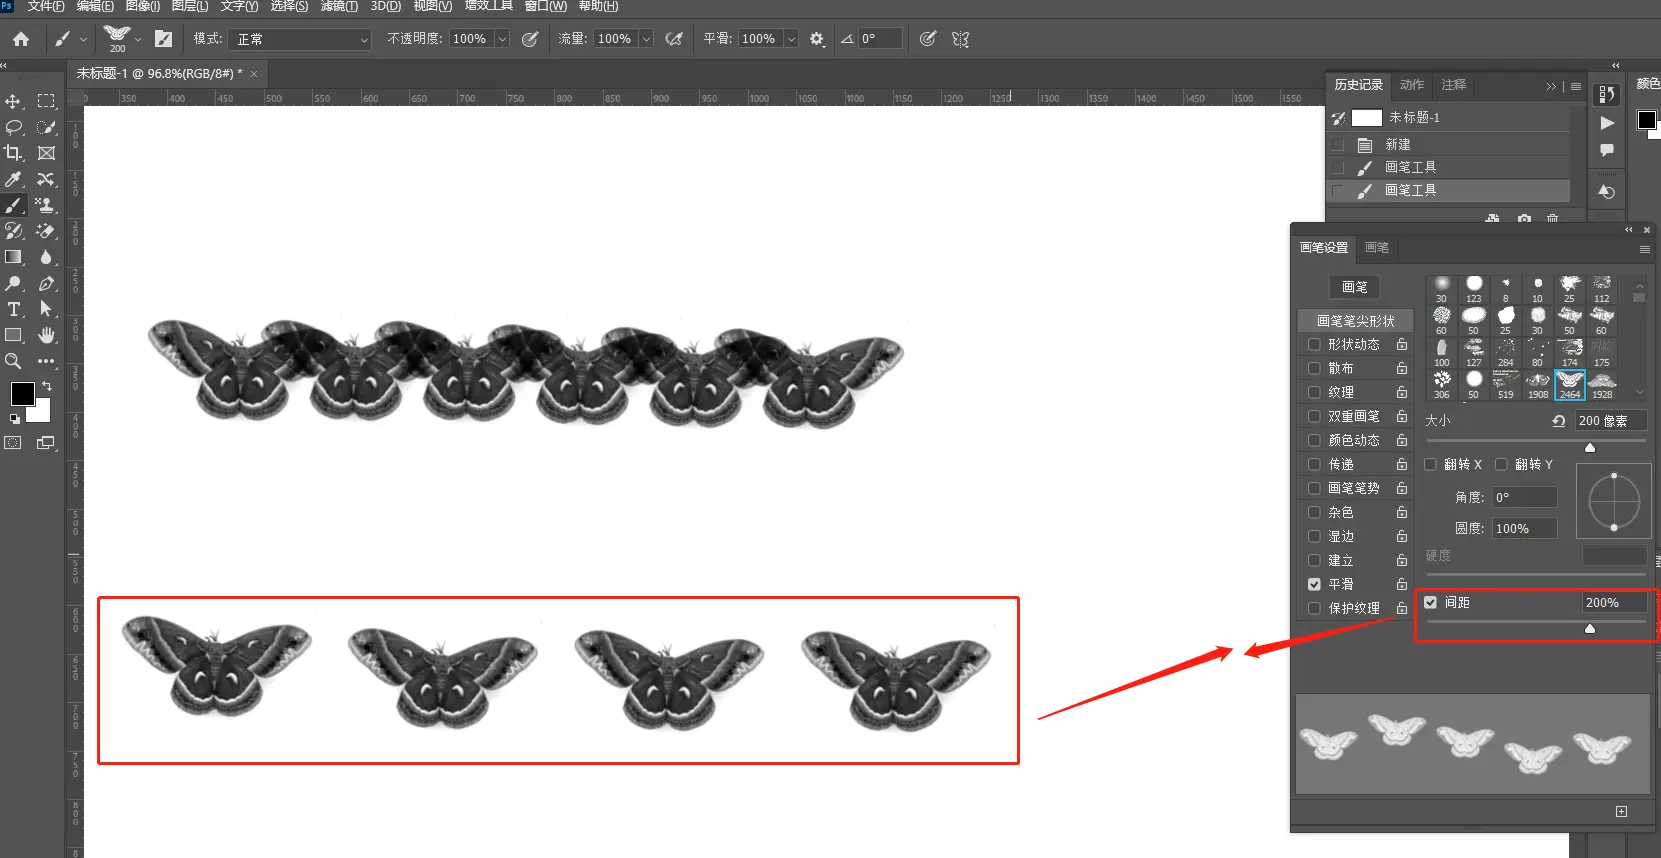Switch to the 动作 tab

click(1411, 85)
